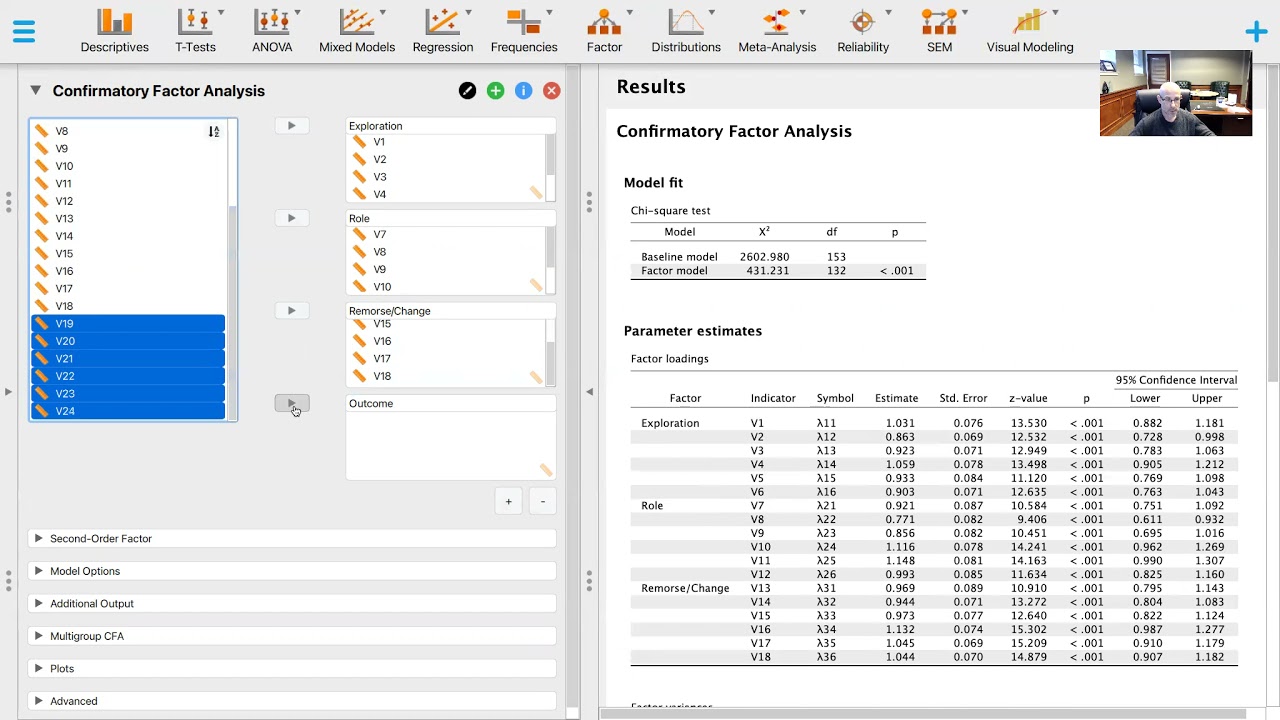Move selected variables to Exploration factor
Screen dimensions: 1280x720
[x=292, y=125]
